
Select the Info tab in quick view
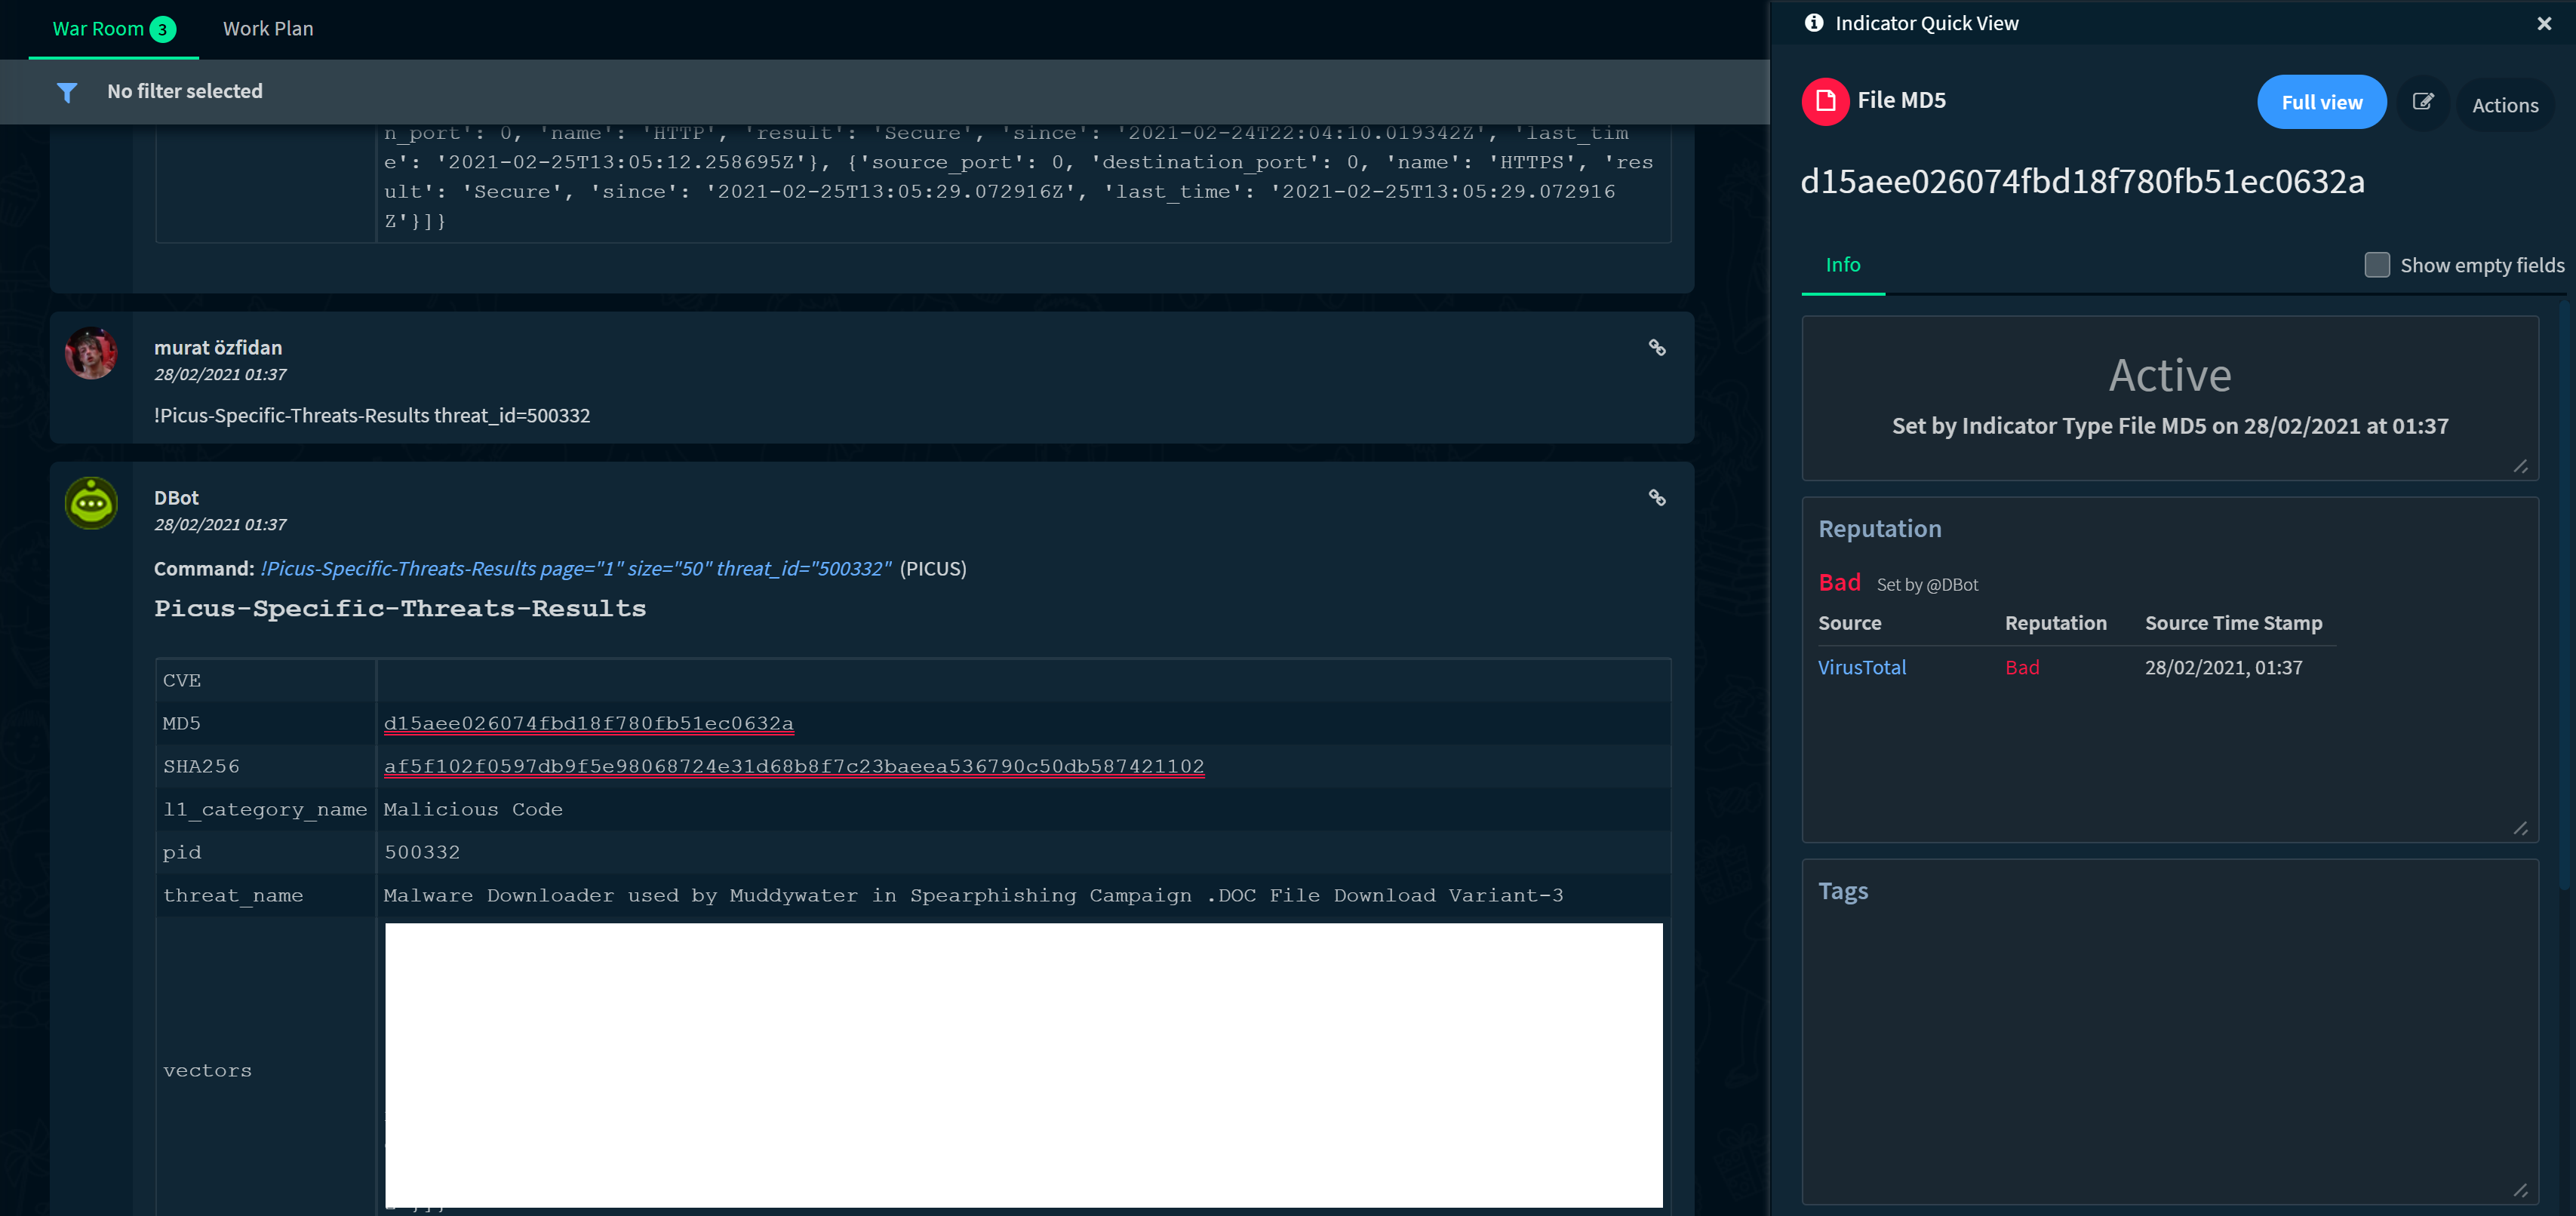tap(1842, 265)
